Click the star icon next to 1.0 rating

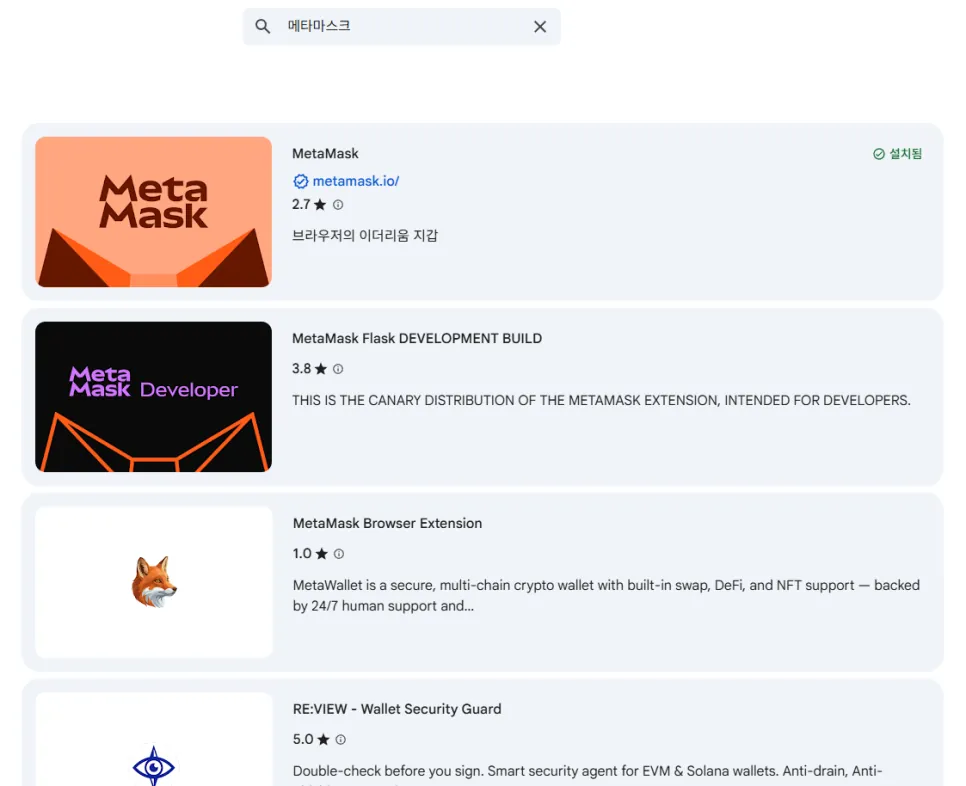322,554
